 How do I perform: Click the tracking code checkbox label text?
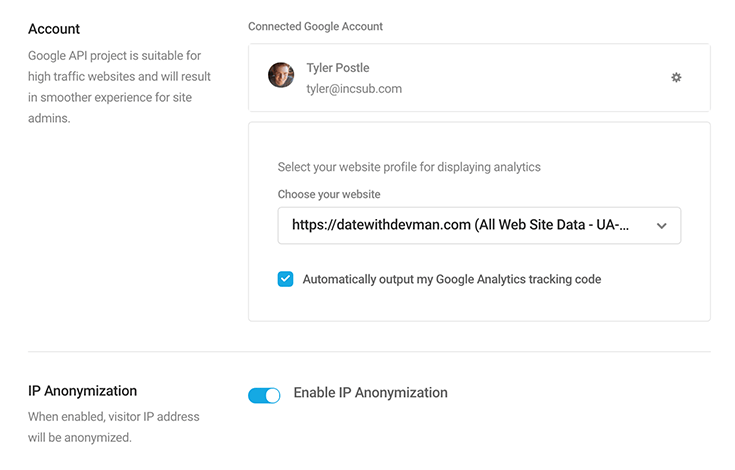point(451,279)
